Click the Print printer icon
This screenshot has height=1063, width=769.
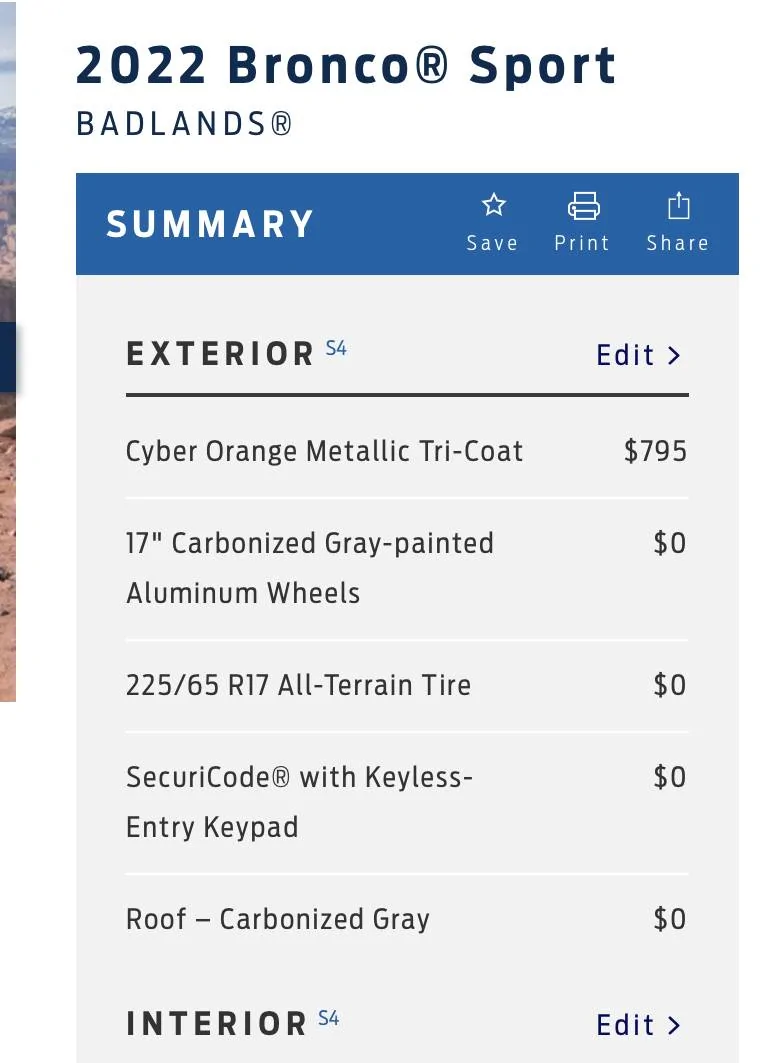click(x=583, y=206)
